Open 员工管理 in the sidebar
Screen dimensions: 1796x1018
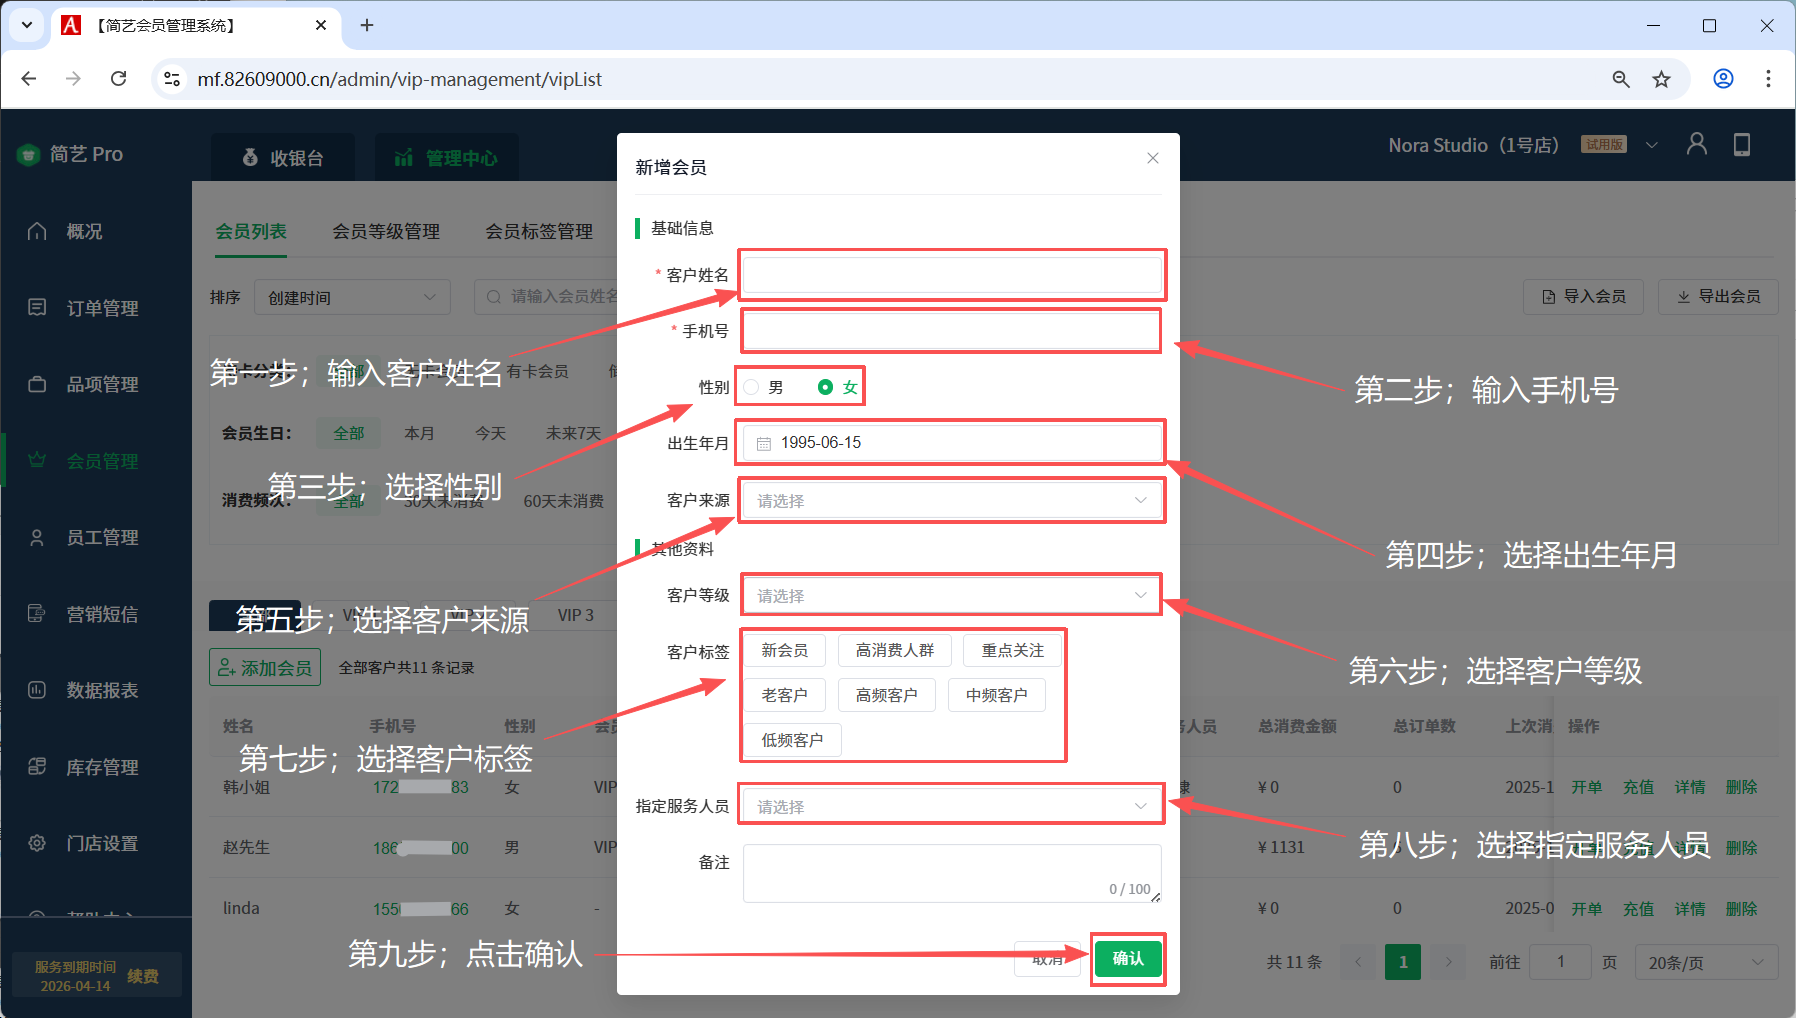101,538
